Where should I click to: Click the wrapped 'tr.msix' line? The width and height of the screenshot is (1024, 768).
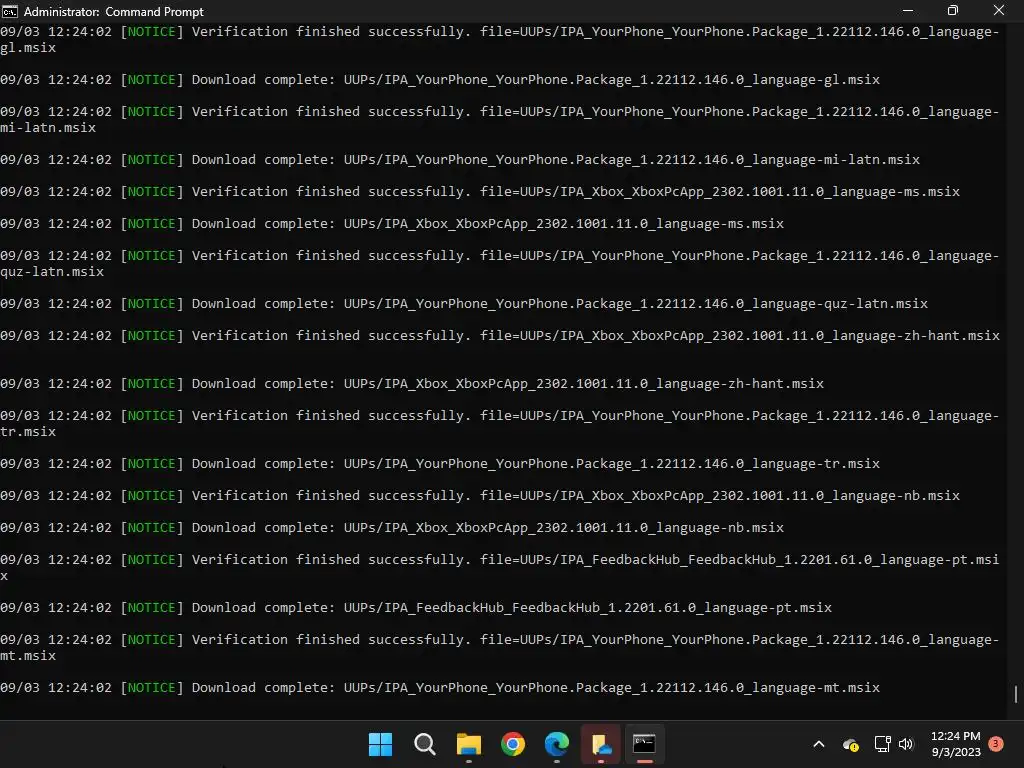28,432
